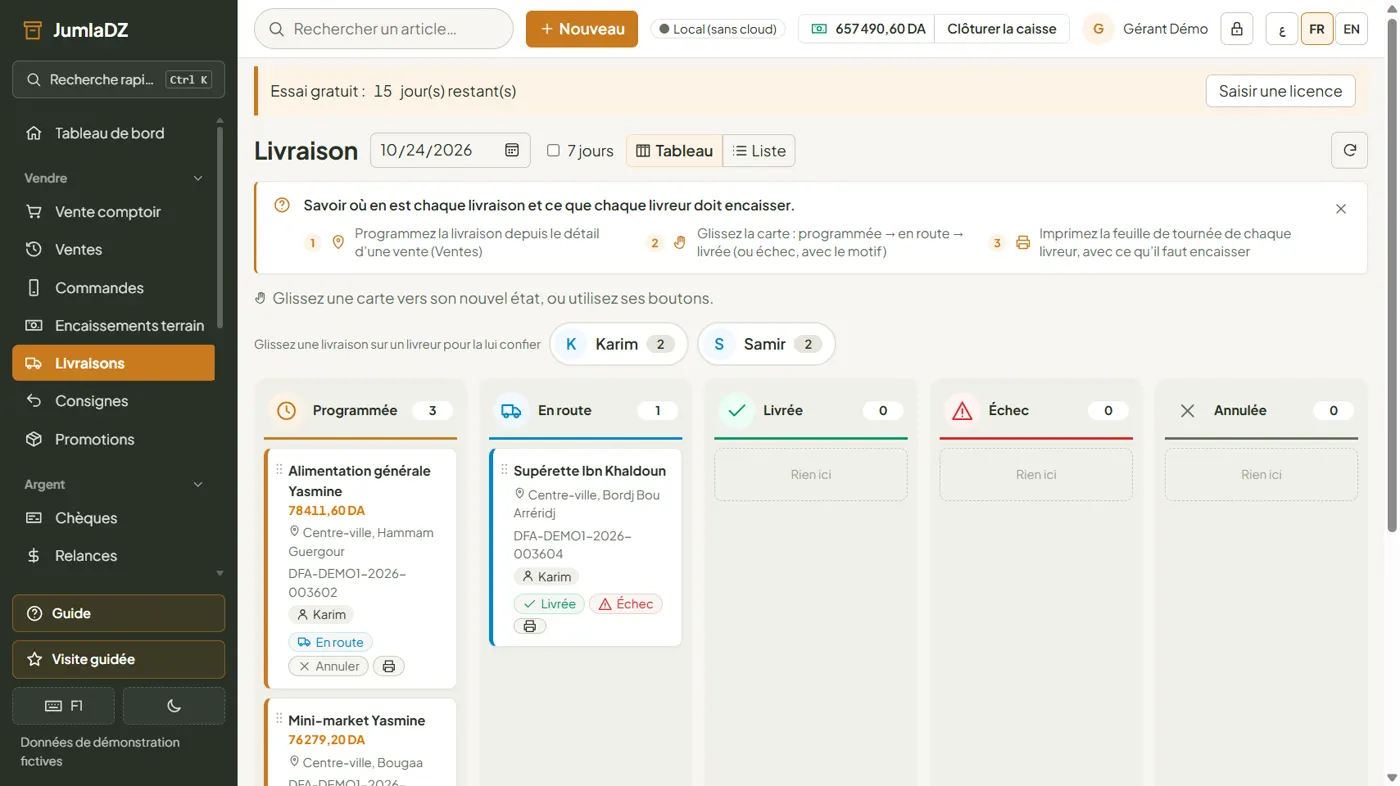
Task: Click the En route truck column icon
Action: [511, 411]
